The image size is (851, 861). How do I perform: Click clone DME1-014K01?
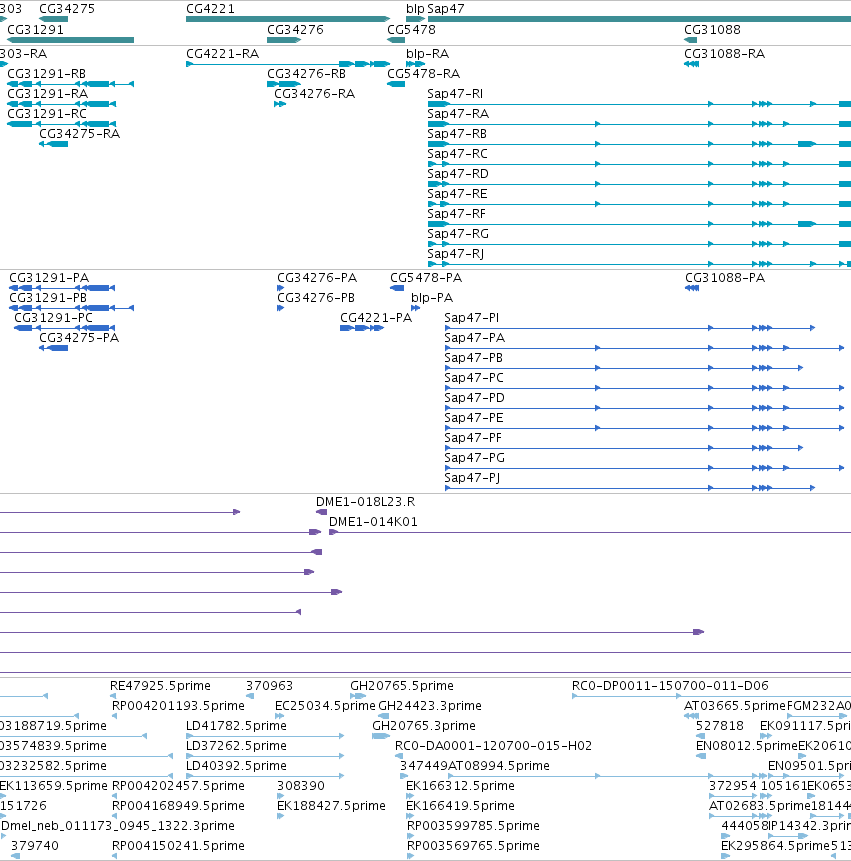point(373,522)
